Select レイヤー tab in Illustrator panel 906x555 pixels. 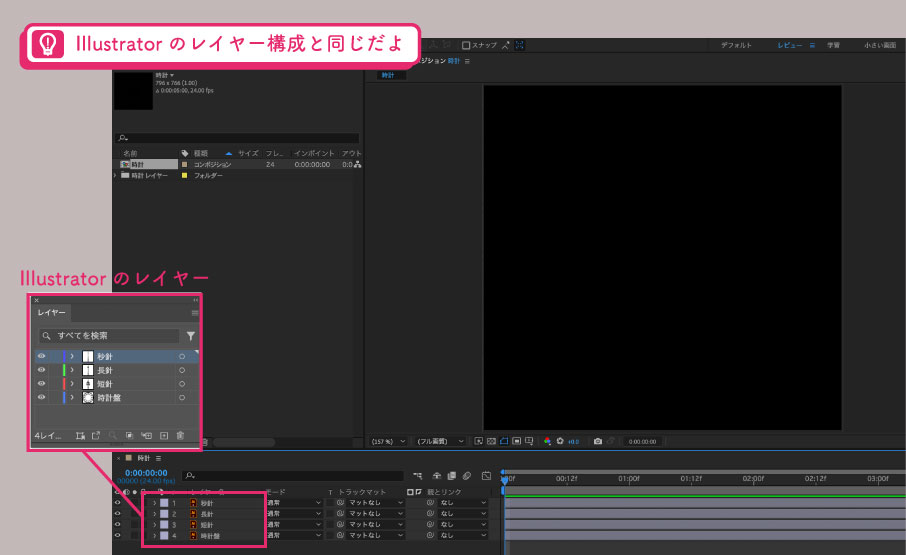pos(51,312)
